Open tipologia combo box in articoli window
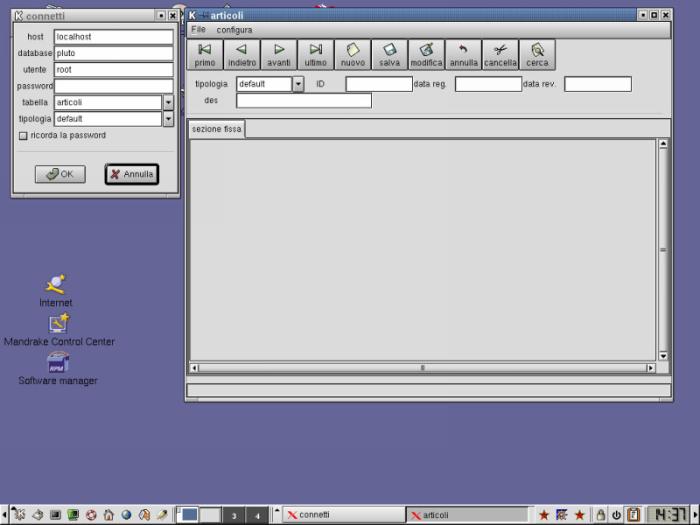This screenshot has width=700, height=525. coord(298,84)
